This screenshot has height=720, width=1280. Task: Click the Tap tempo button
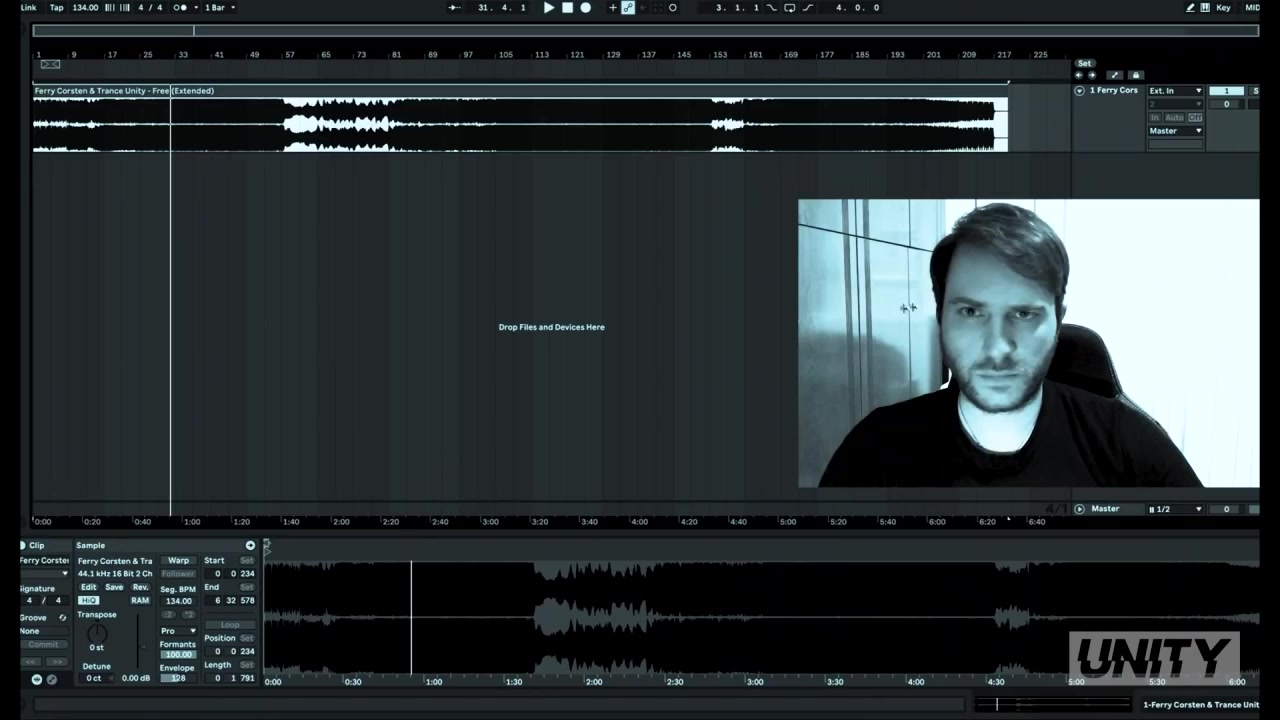[57, 8]
